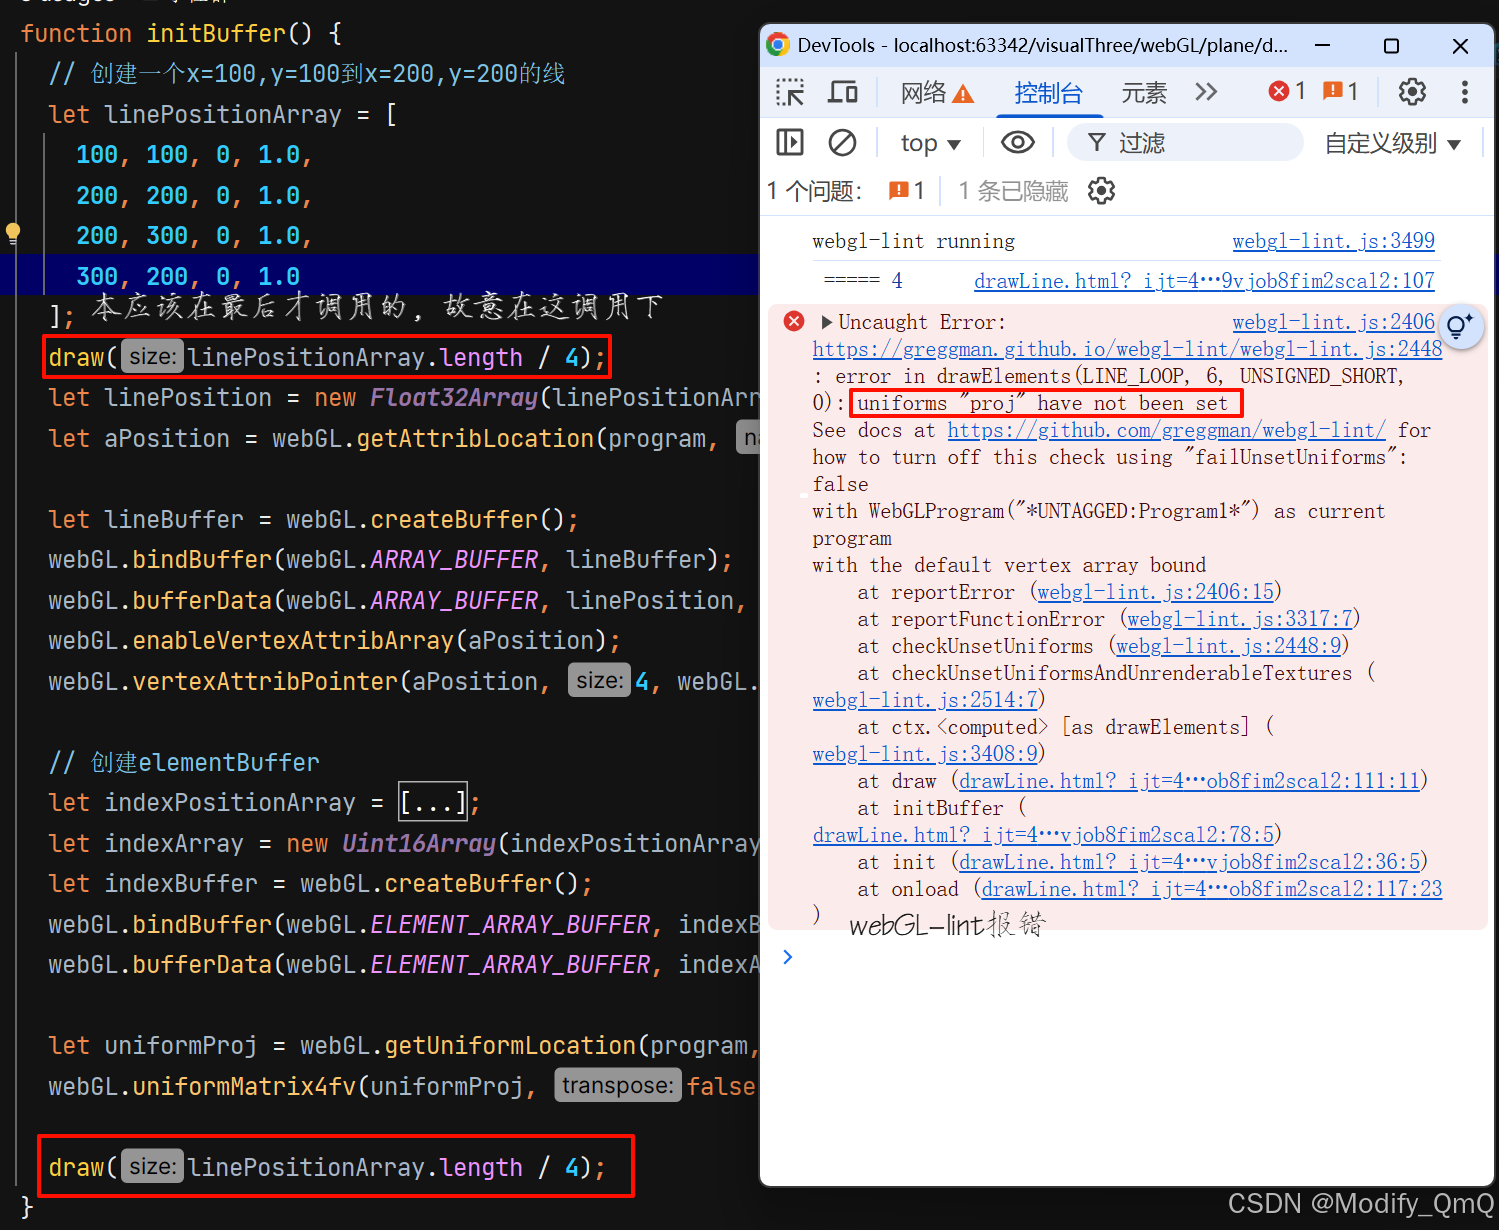The width and height of the screenshot is (1499, 1230).
Task: Click the 'function initBuffer()' declaration line
Action: (182, 34)
